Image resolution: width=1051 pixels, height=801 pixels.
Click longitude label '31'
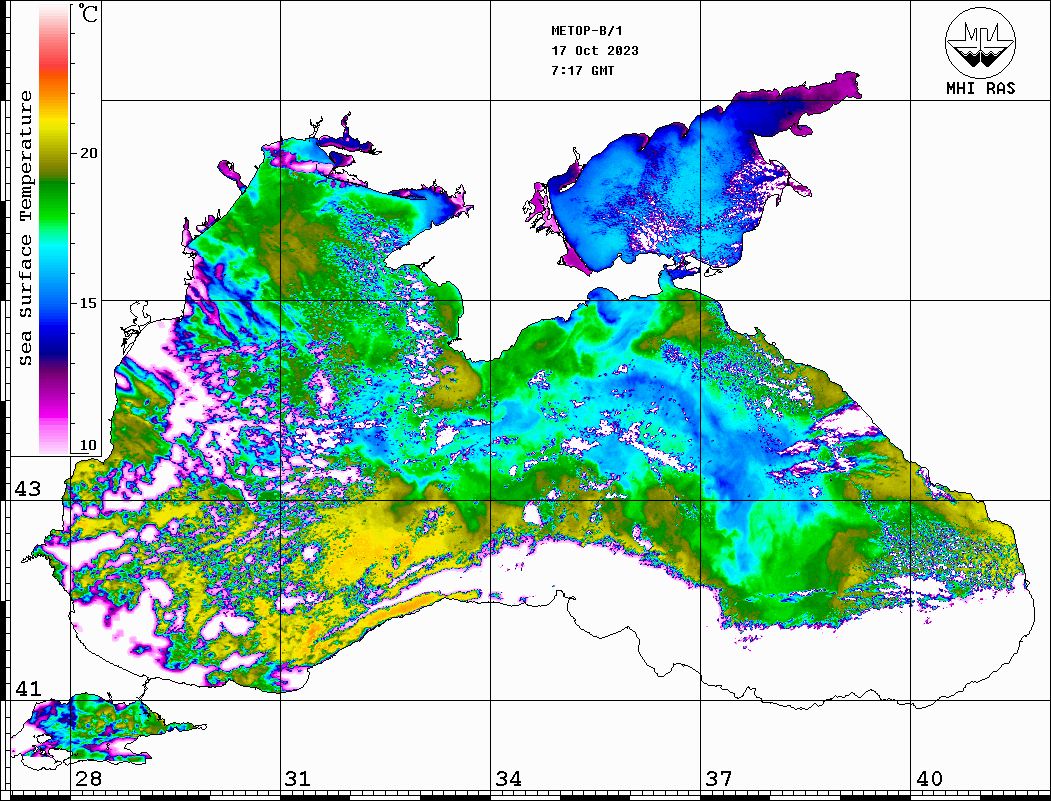(298, 779)
